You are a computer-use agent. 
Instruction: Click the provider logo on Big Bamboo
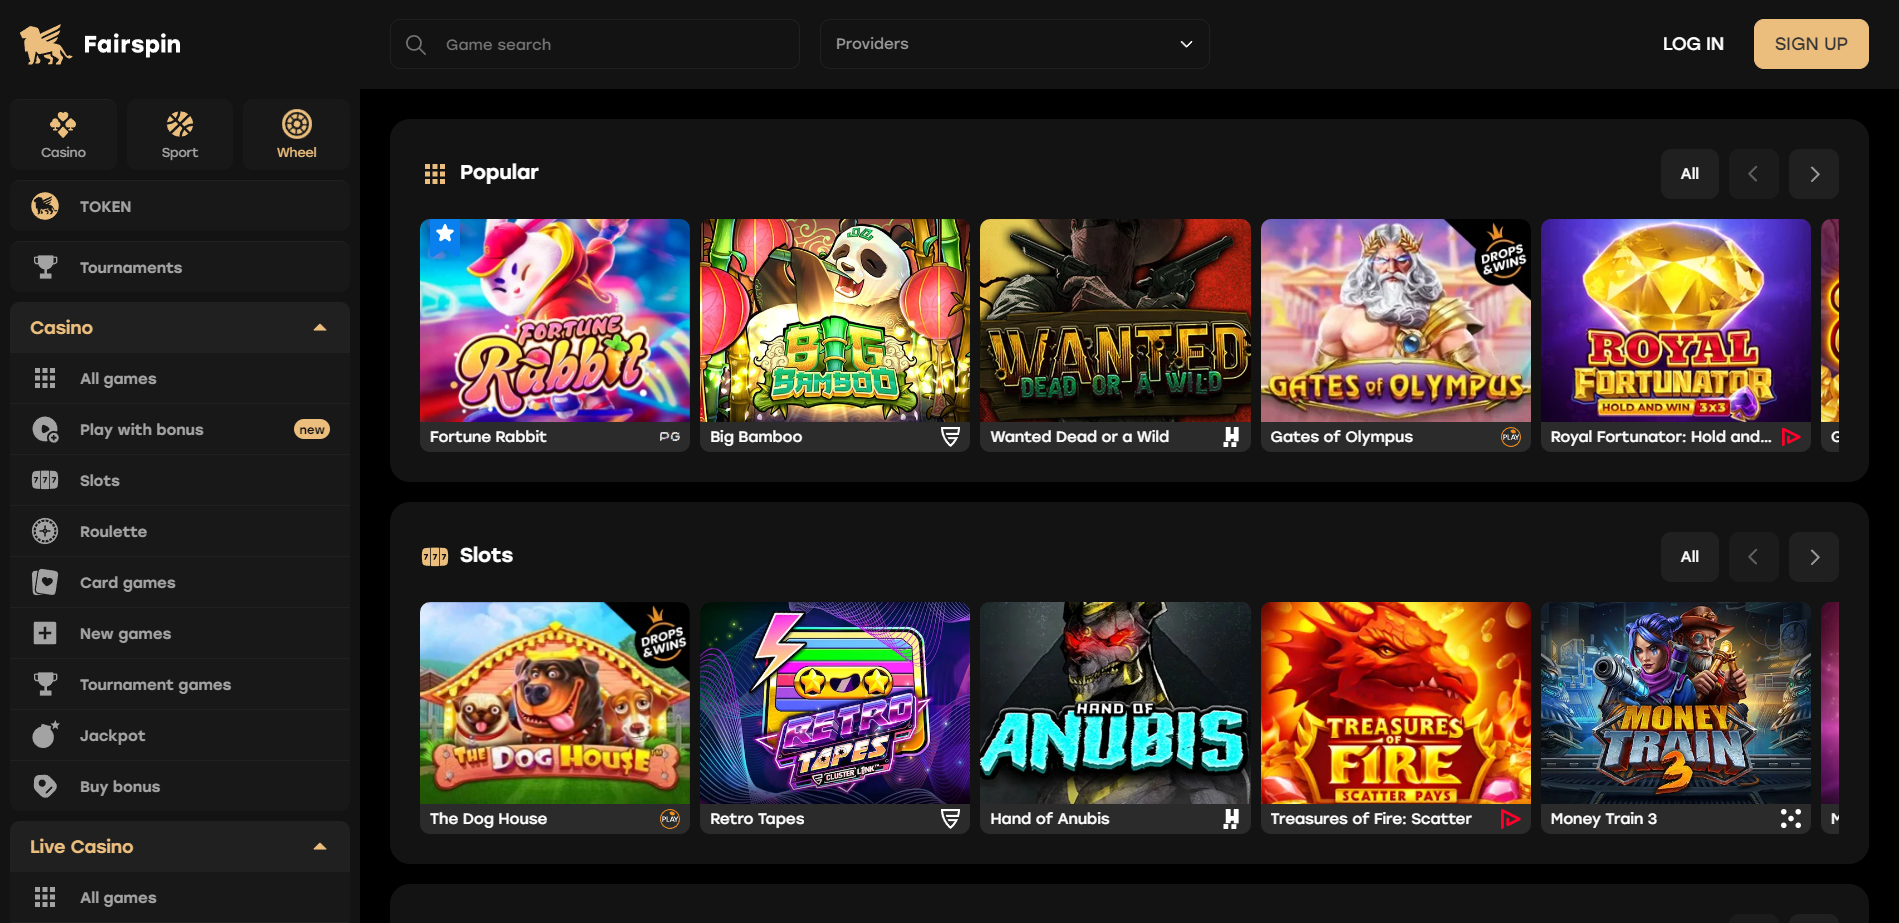[950, 437]
